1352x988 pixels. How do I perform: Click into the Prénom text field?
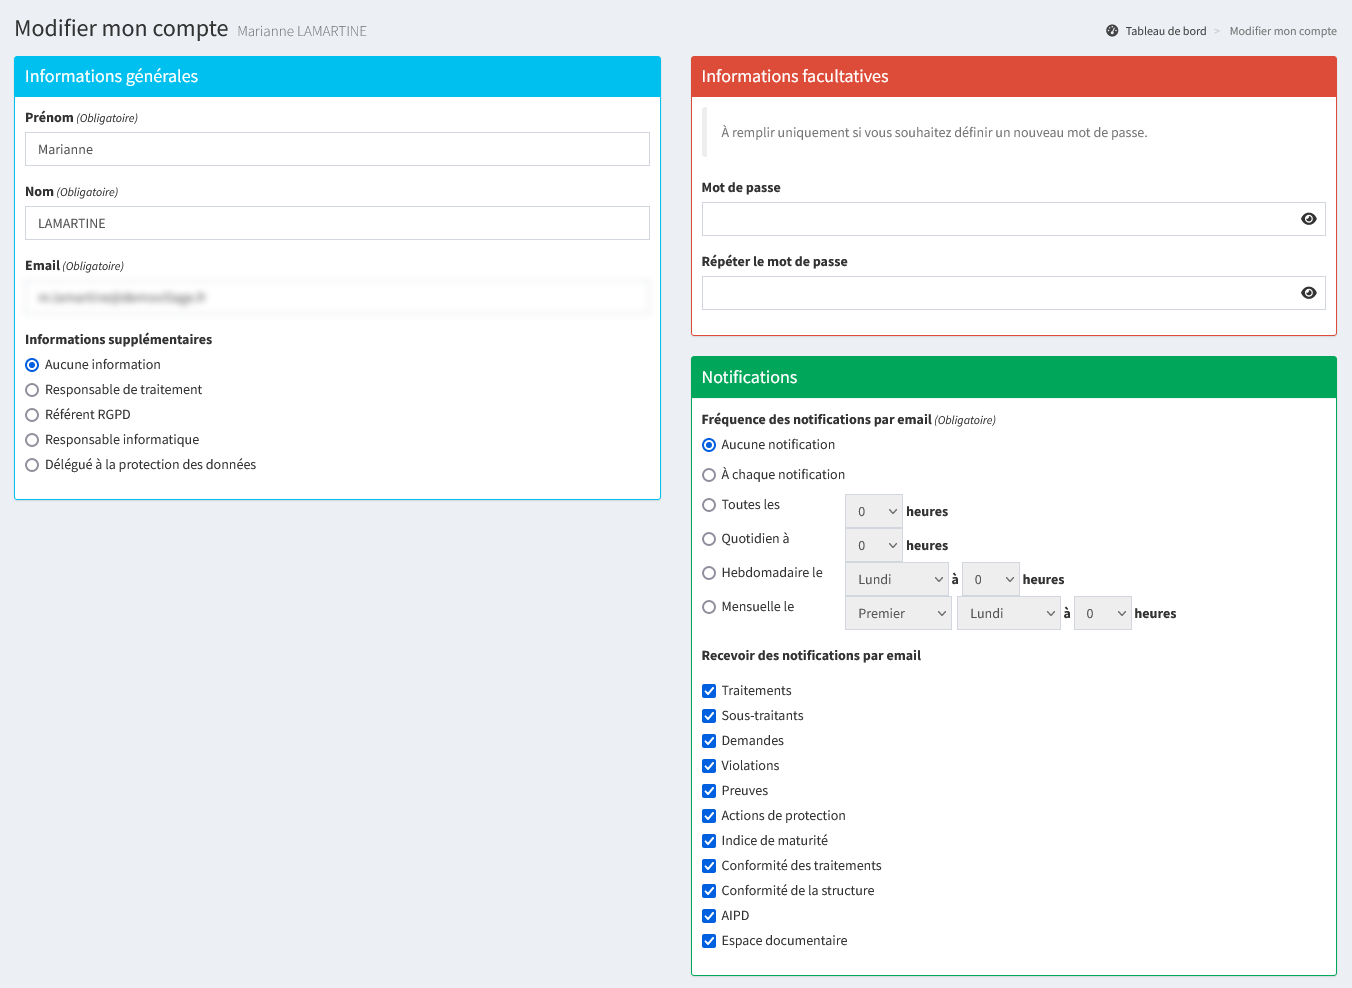click(337, 149)
